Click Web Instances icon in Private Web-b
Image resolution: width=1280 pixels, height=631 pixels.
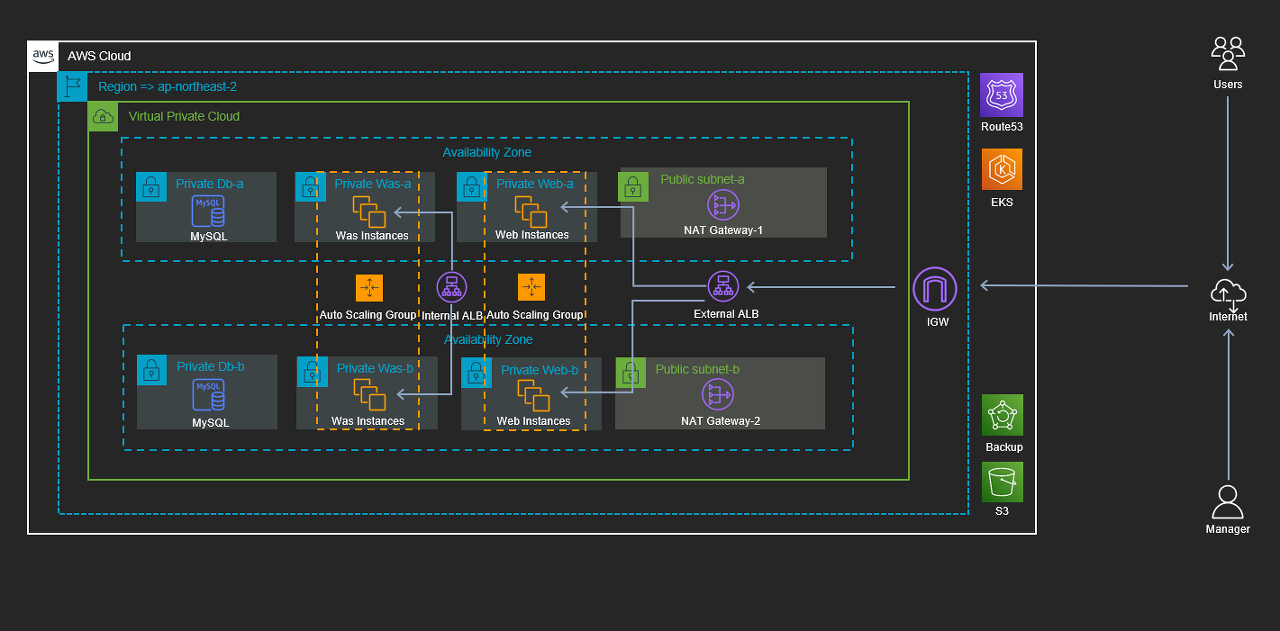[533, 396]
